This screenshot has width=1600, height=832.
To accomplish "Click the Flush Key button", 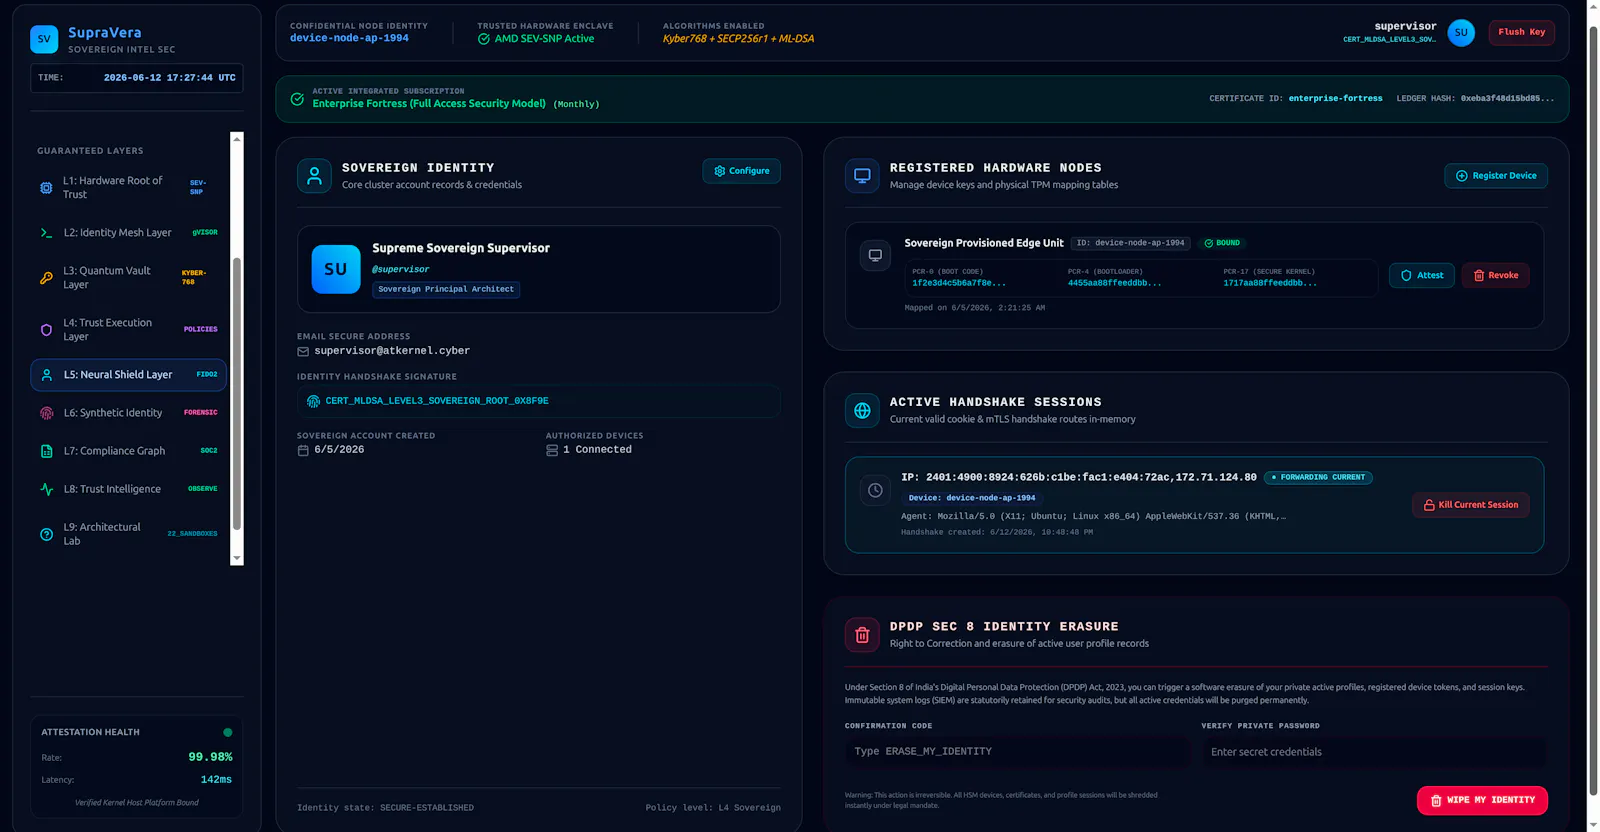I will click(x=1521, y=32).
